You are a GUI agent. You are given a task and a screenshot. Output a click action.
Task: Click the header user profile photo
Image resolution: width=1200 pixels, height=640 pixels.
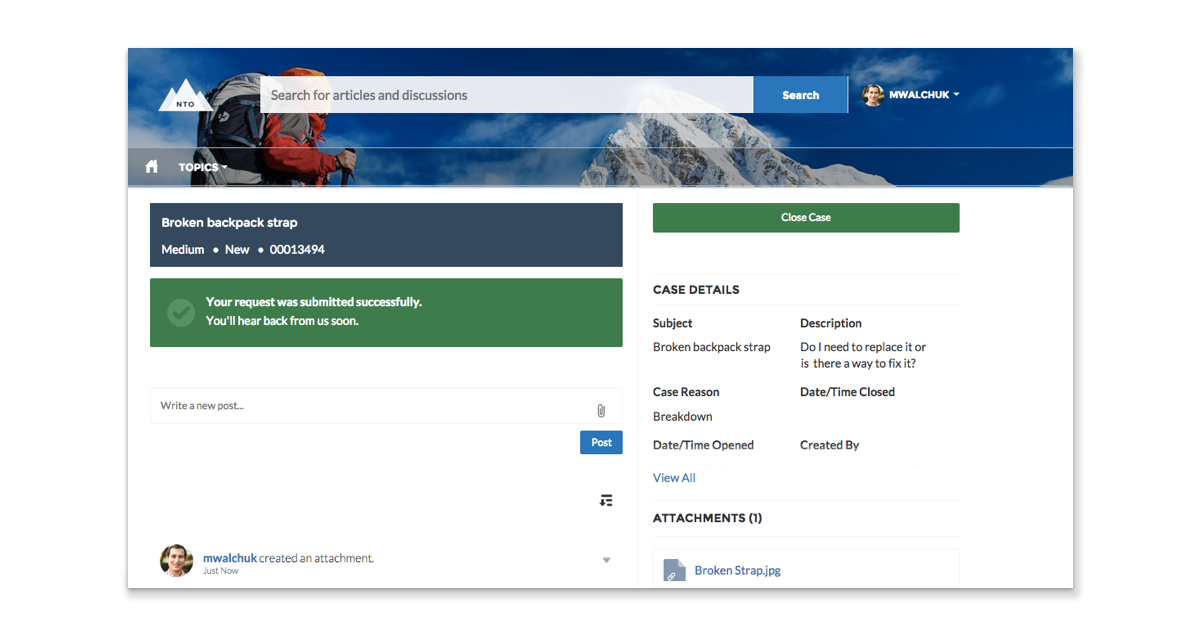tap(873, 95)
